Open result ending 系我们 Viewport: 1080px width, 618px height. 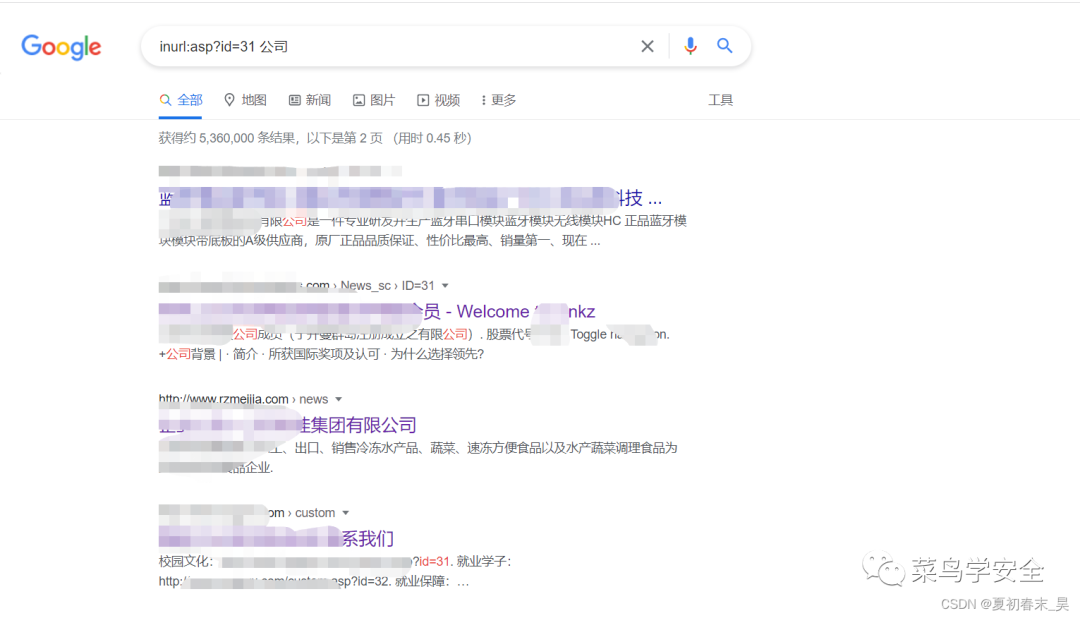point(276,539)
